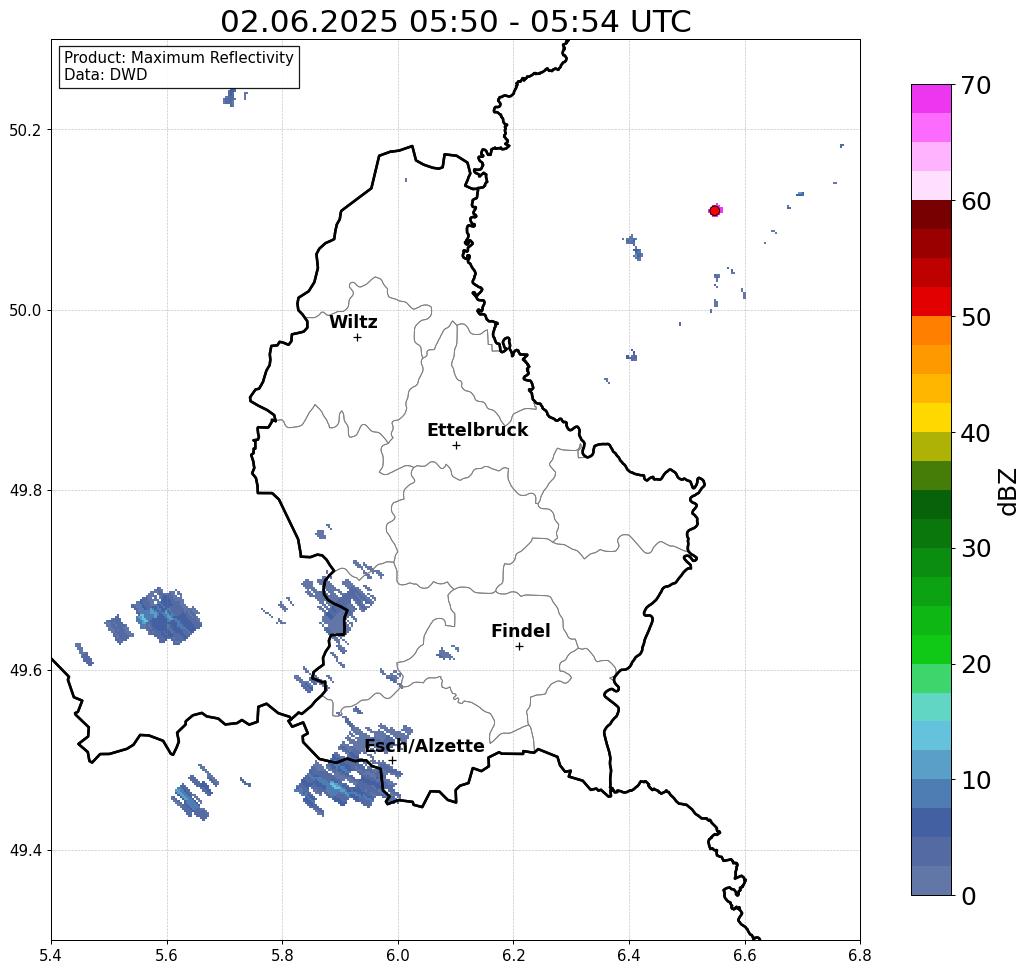
Task: Click the colorbar tick label 0
Action: coord(969,896)
